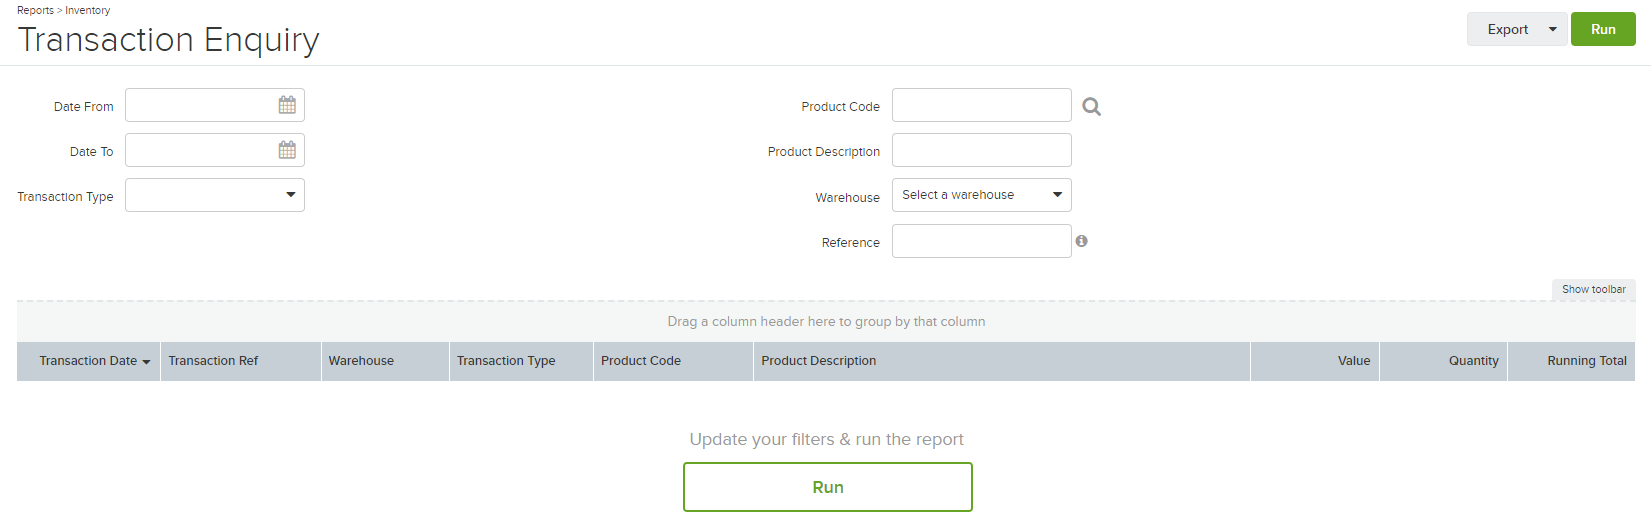Open the Date From calendar picker
This screenshot has height=516, width=1651.
tap(287, 105)
